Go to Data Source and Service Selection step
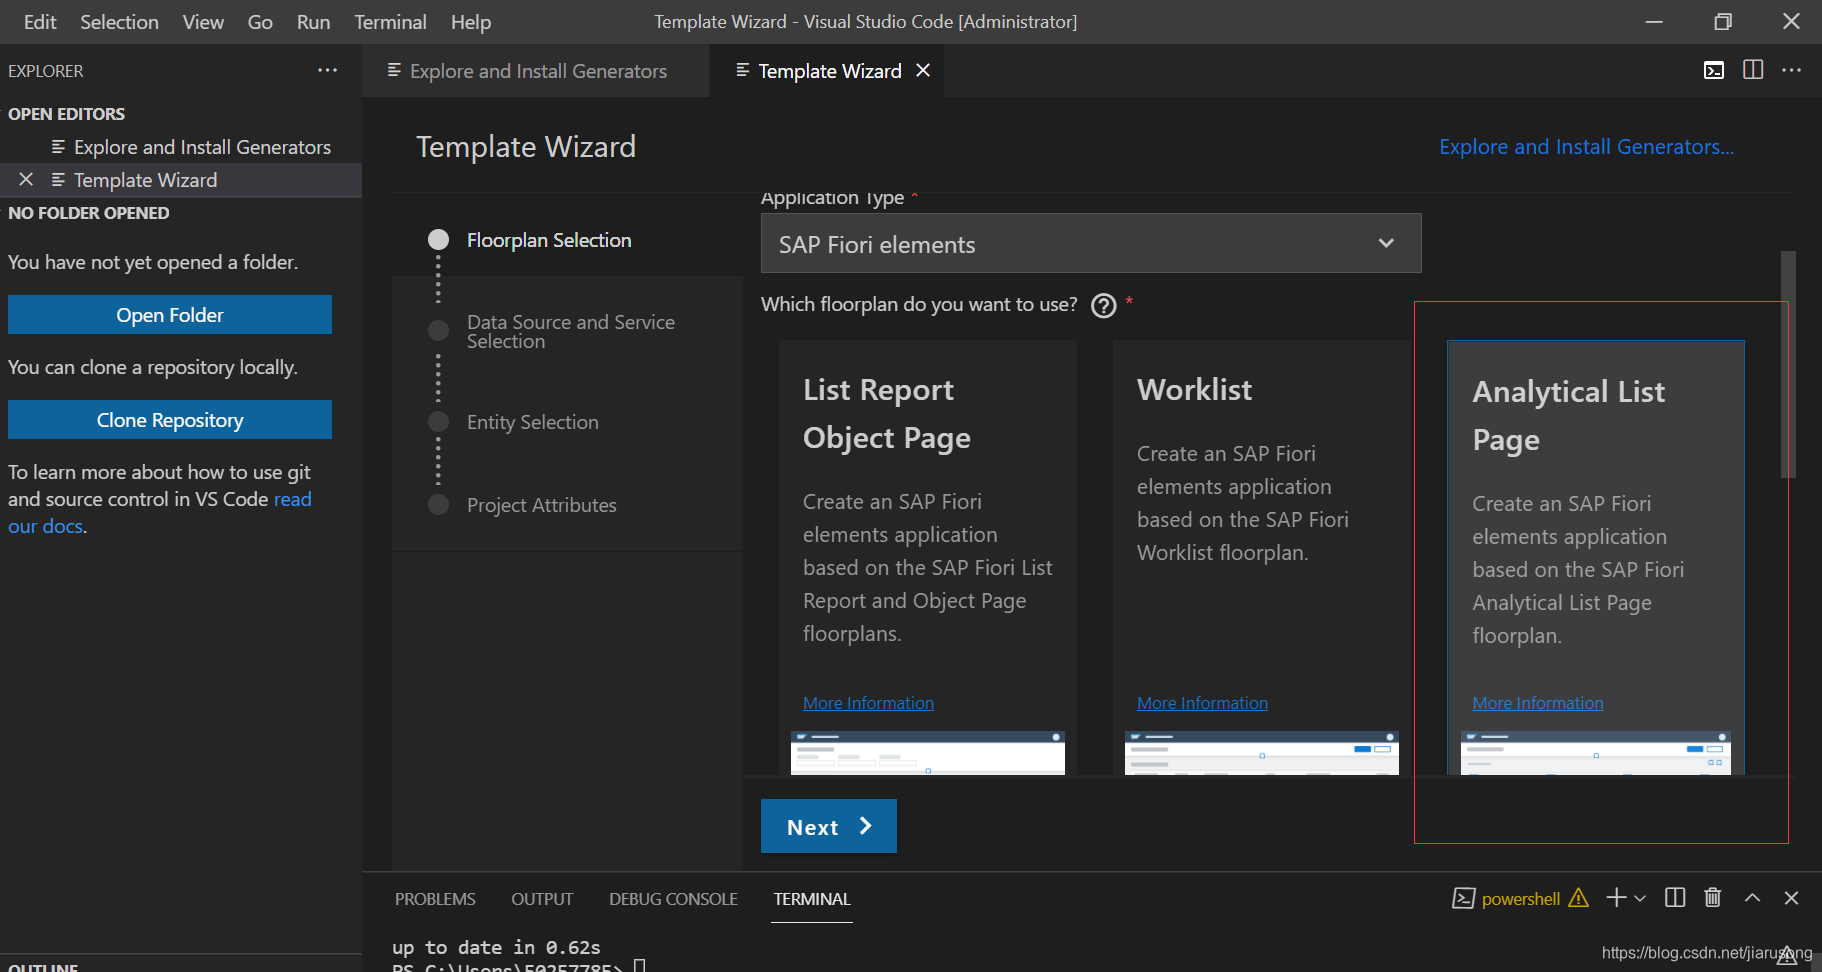 coord(570,331)
